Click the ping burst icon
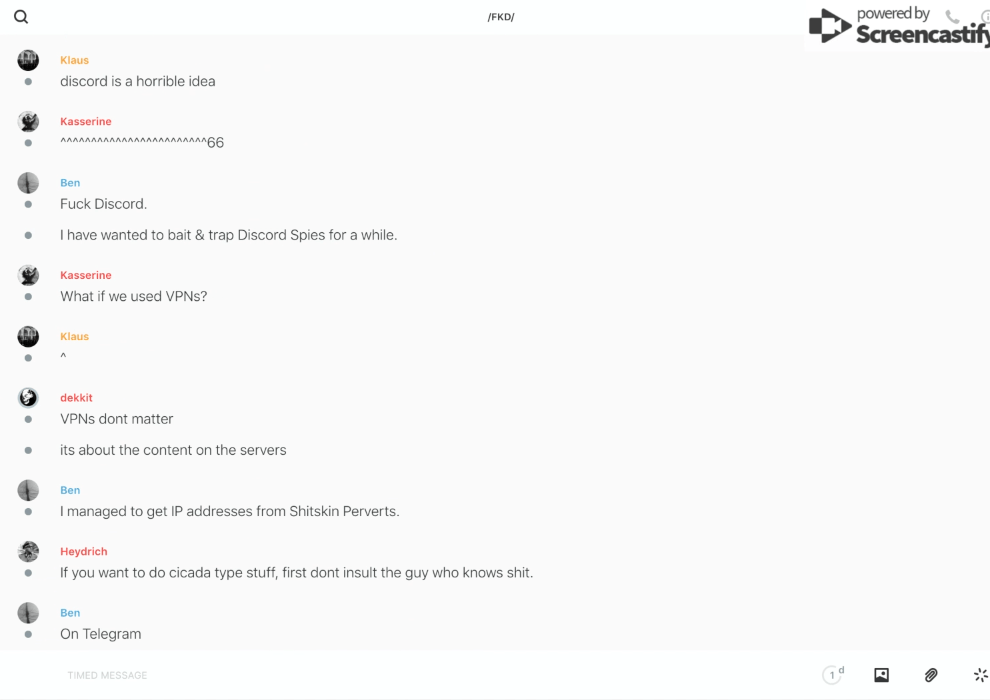The image size is (990, 700). tap(980, 675)
